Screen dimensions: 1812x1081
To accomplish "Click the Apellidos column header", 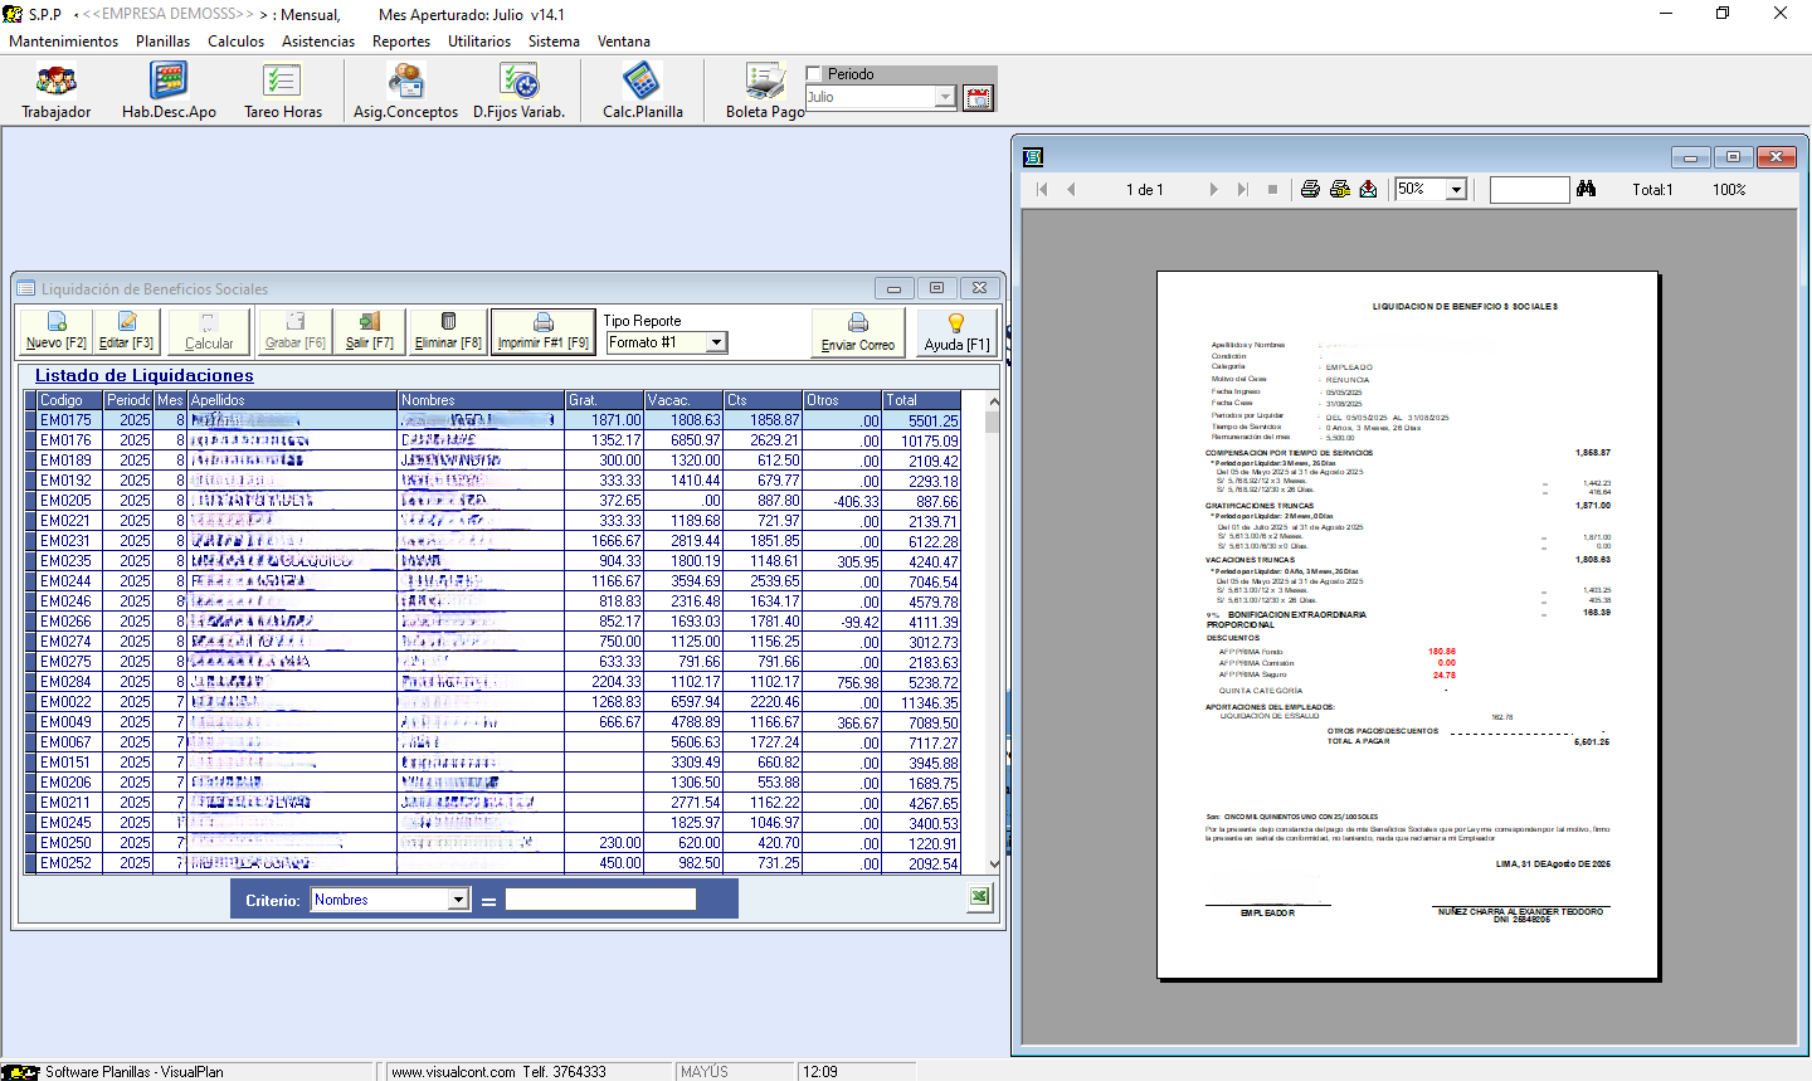I will coord(292,400).
